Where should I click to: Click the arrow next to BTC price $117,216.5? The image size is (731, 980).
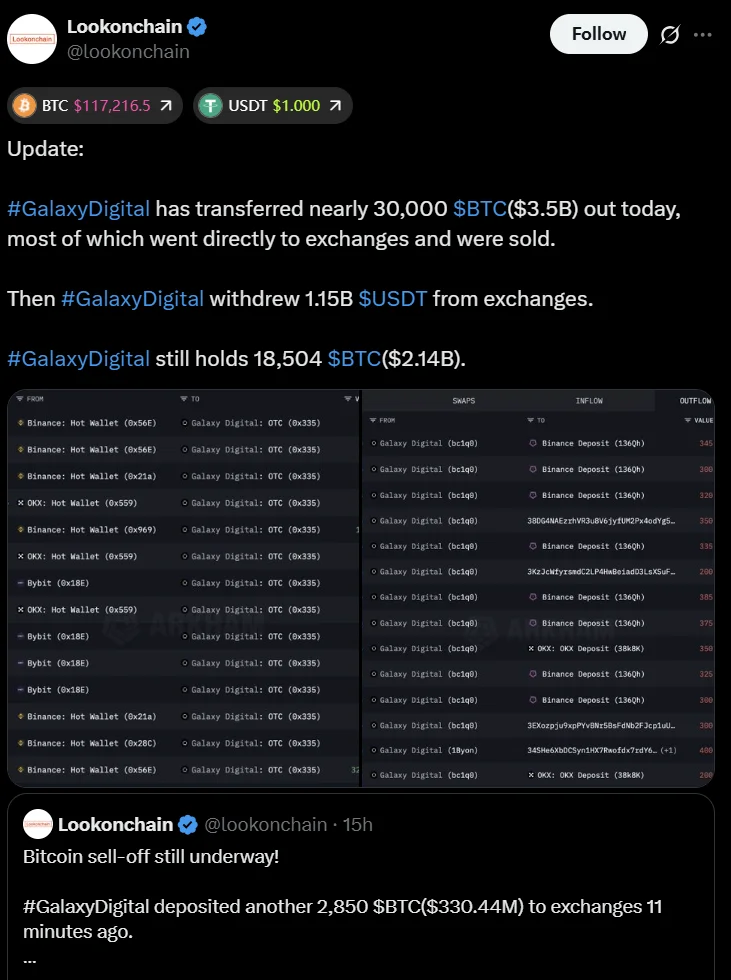click(165, 105)
